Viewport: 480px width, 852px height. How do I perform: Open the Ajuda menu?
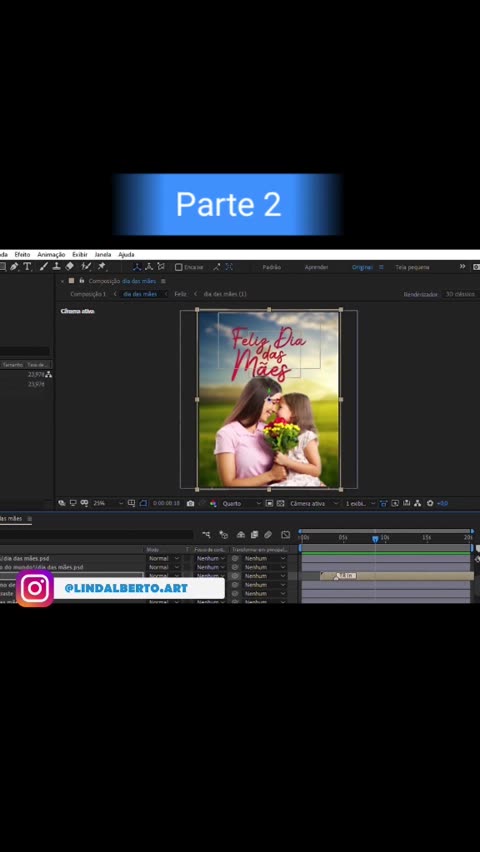click(126, 254)
